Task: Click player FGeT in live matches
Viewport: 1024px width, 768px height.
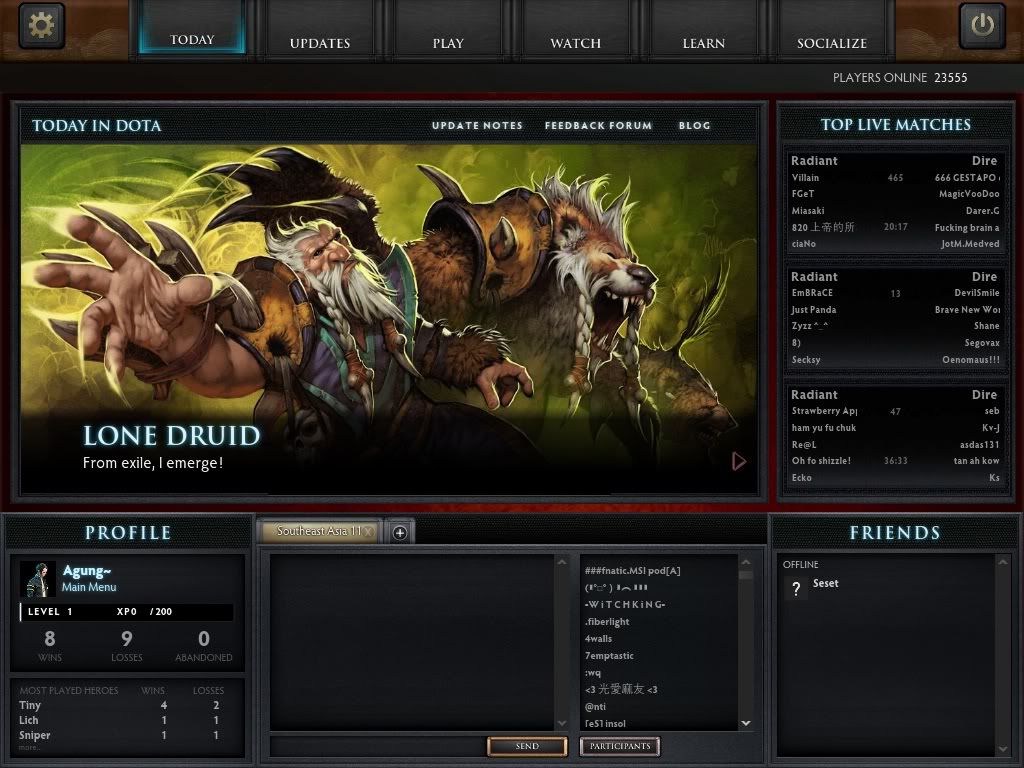Action: pos(803,194)
